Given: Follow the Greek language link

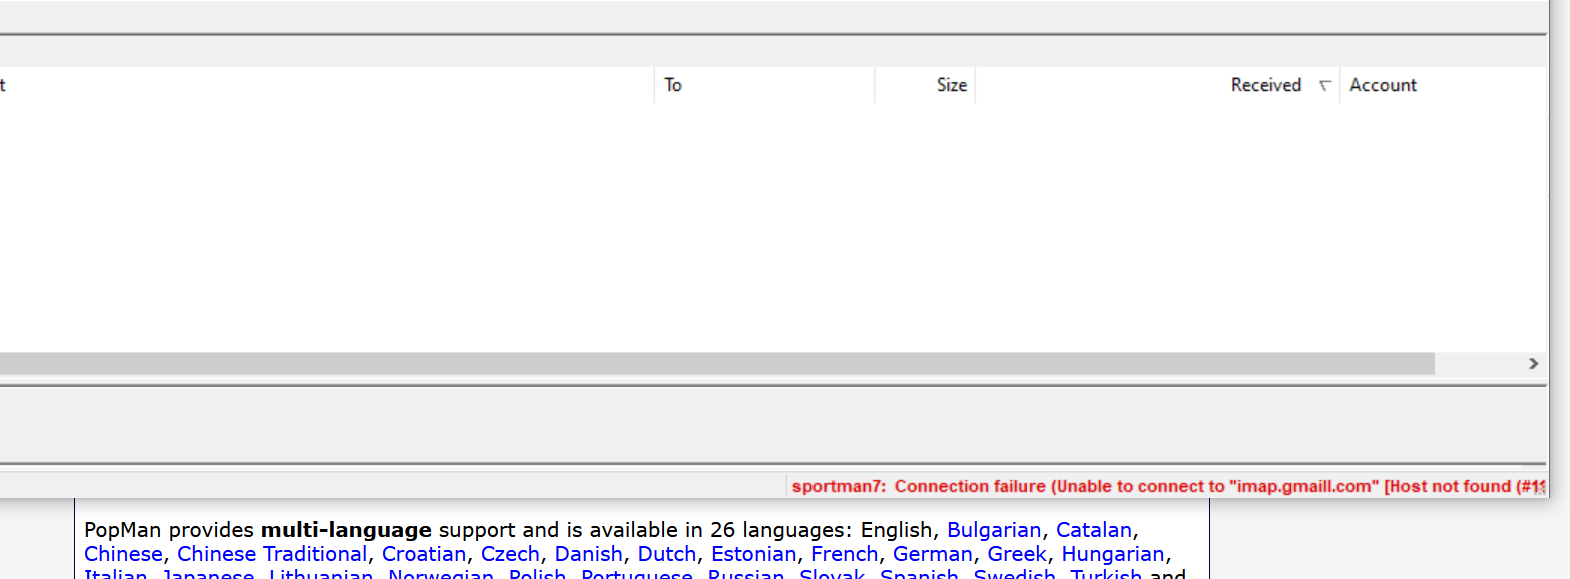Looking at the screenshot, I should 1017,554.
